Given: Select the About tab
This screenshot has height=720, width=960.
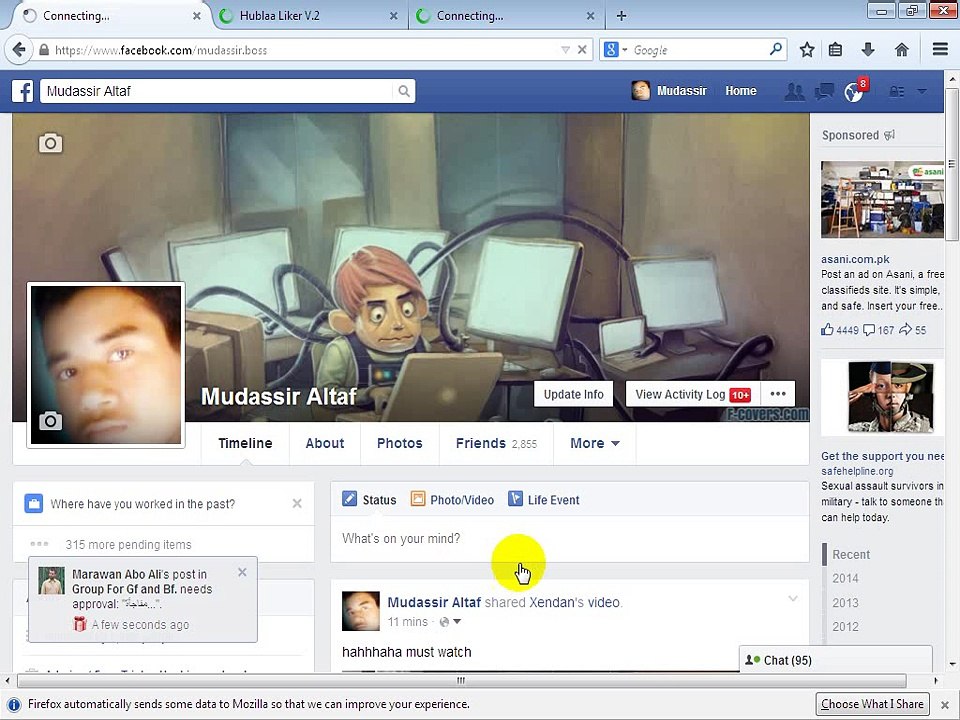Looking at the screenshot, I should [324, 443].
